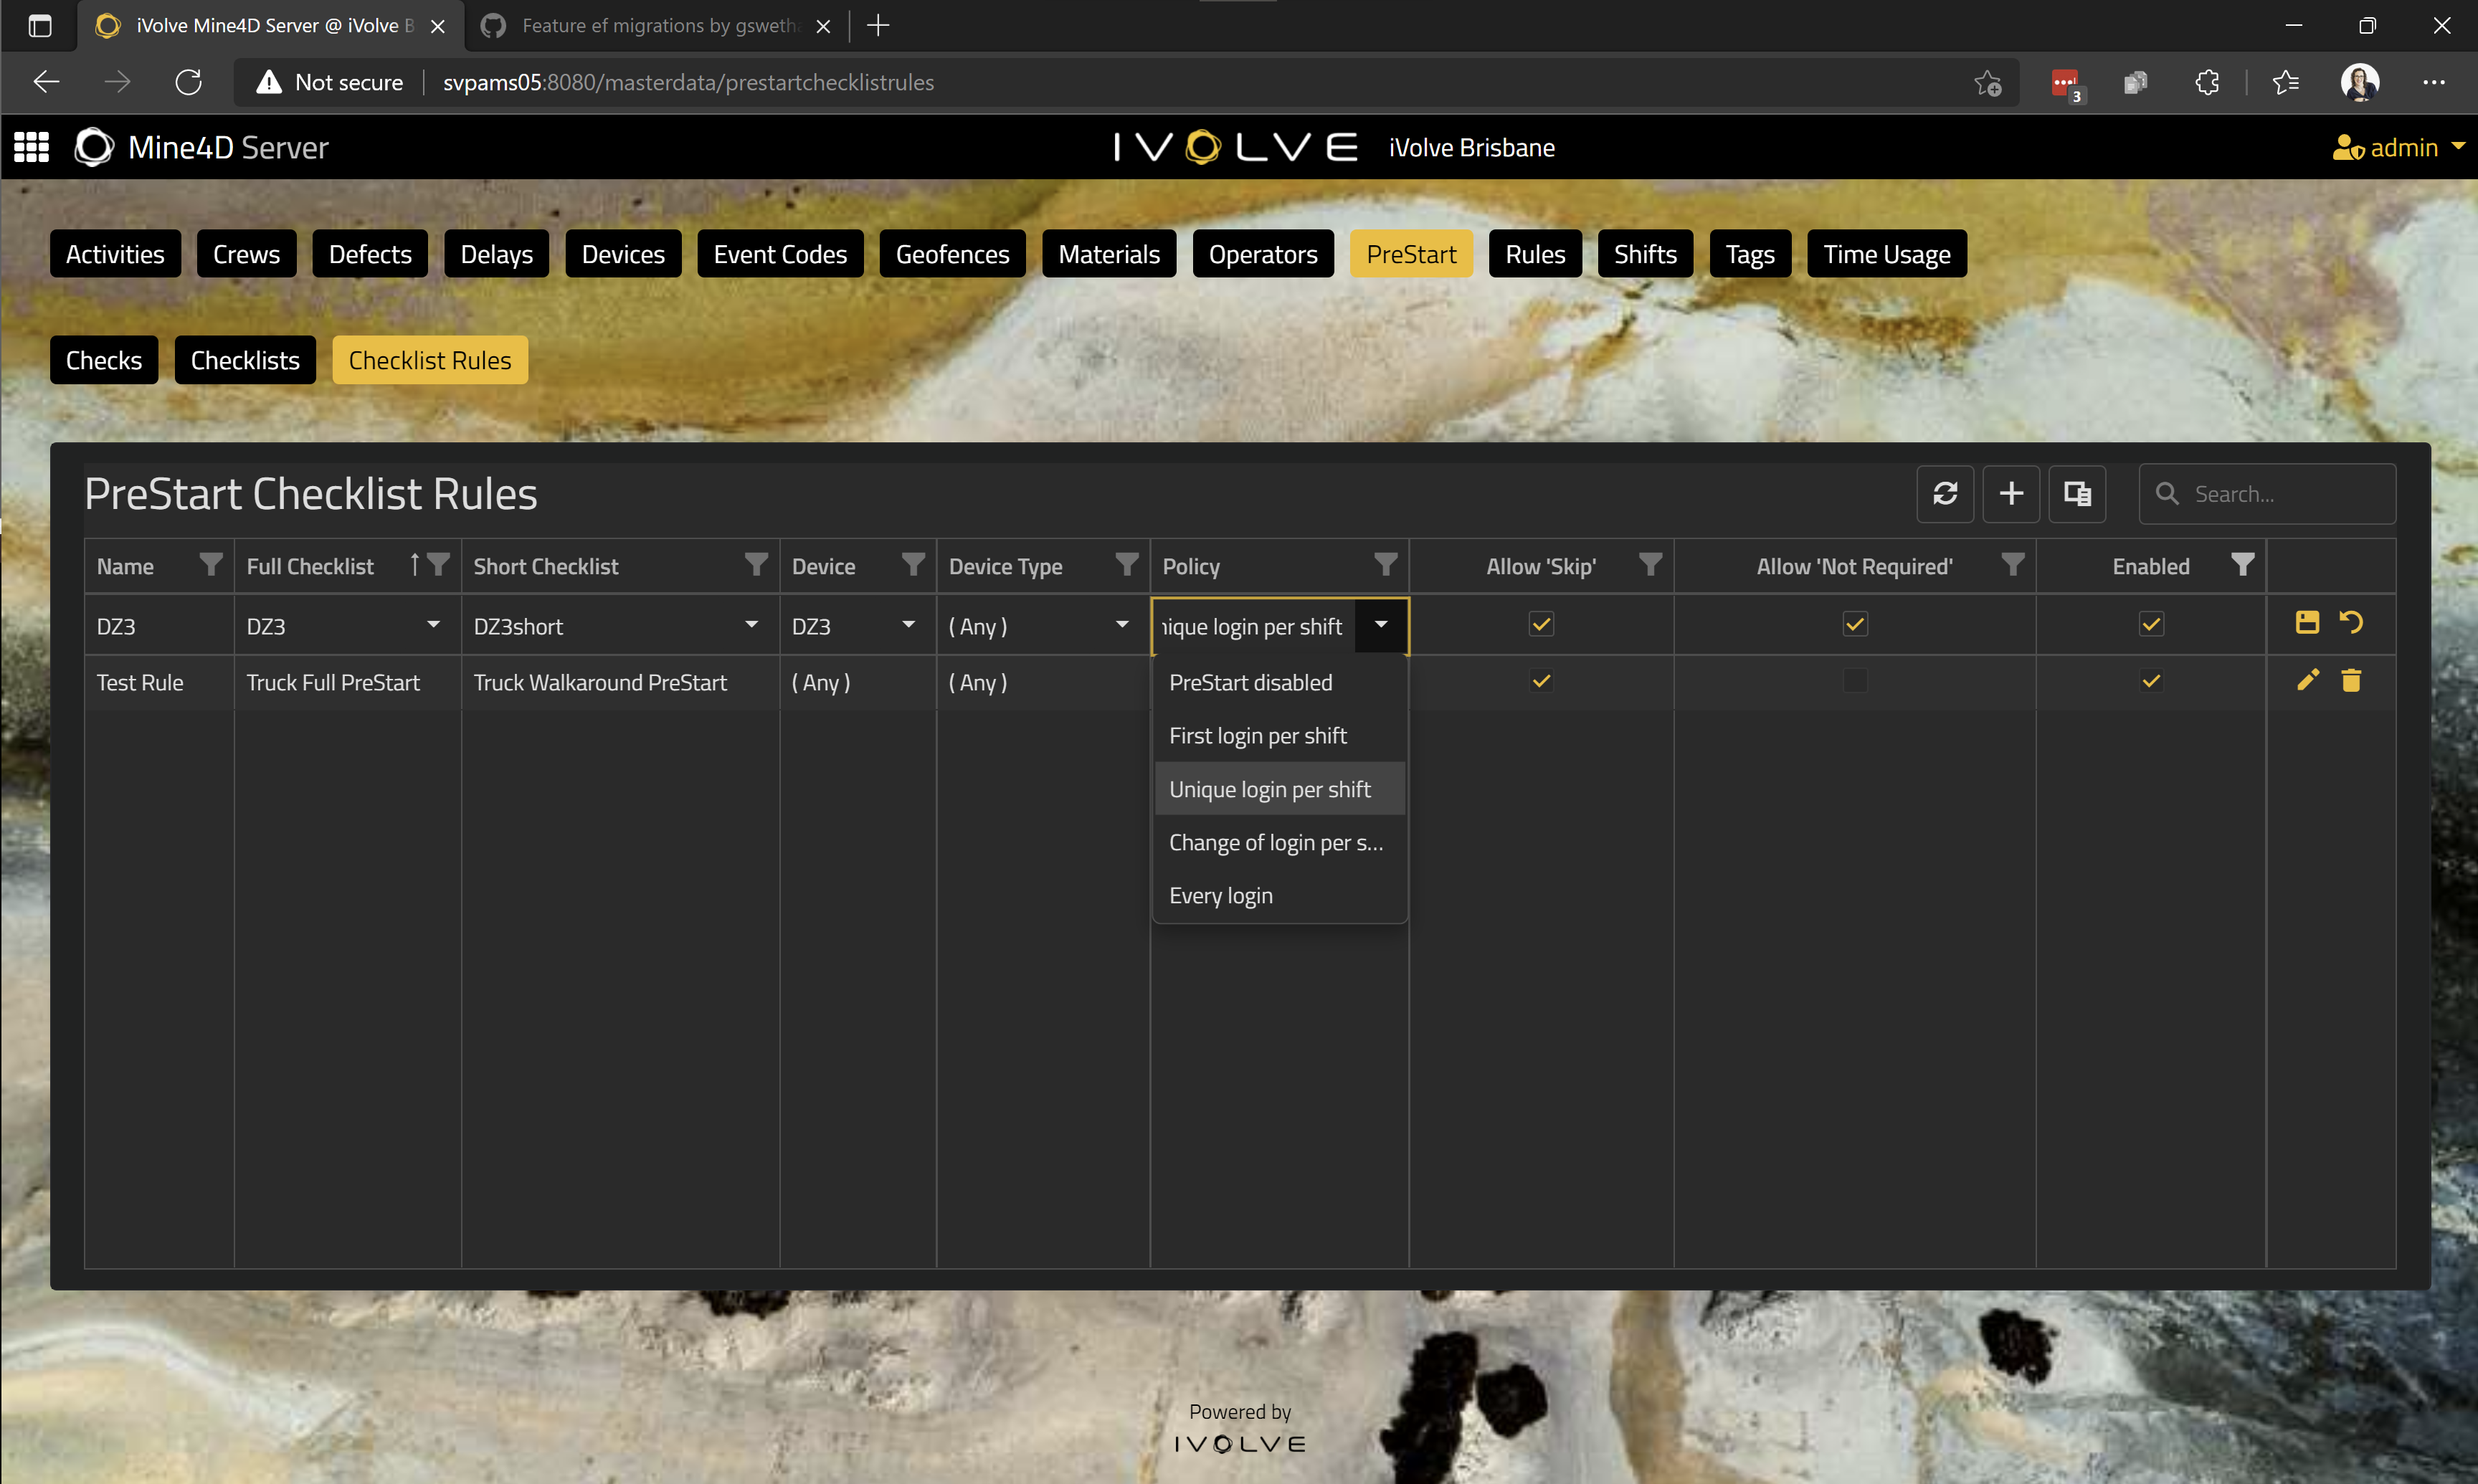Screen dimensions: 2478x1484
Task: Go back in browser history
Action: [x=46, y=82]
